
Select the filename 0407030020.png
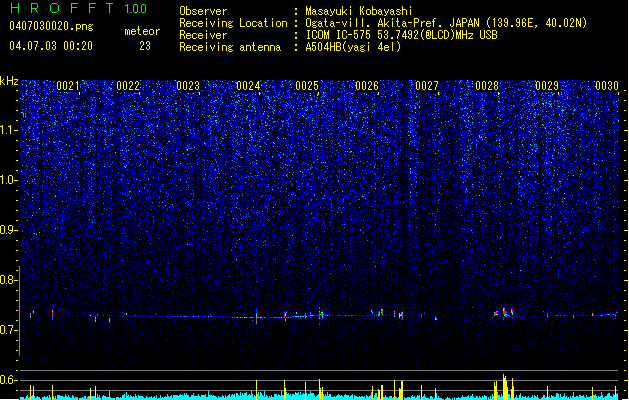point(51,26)
